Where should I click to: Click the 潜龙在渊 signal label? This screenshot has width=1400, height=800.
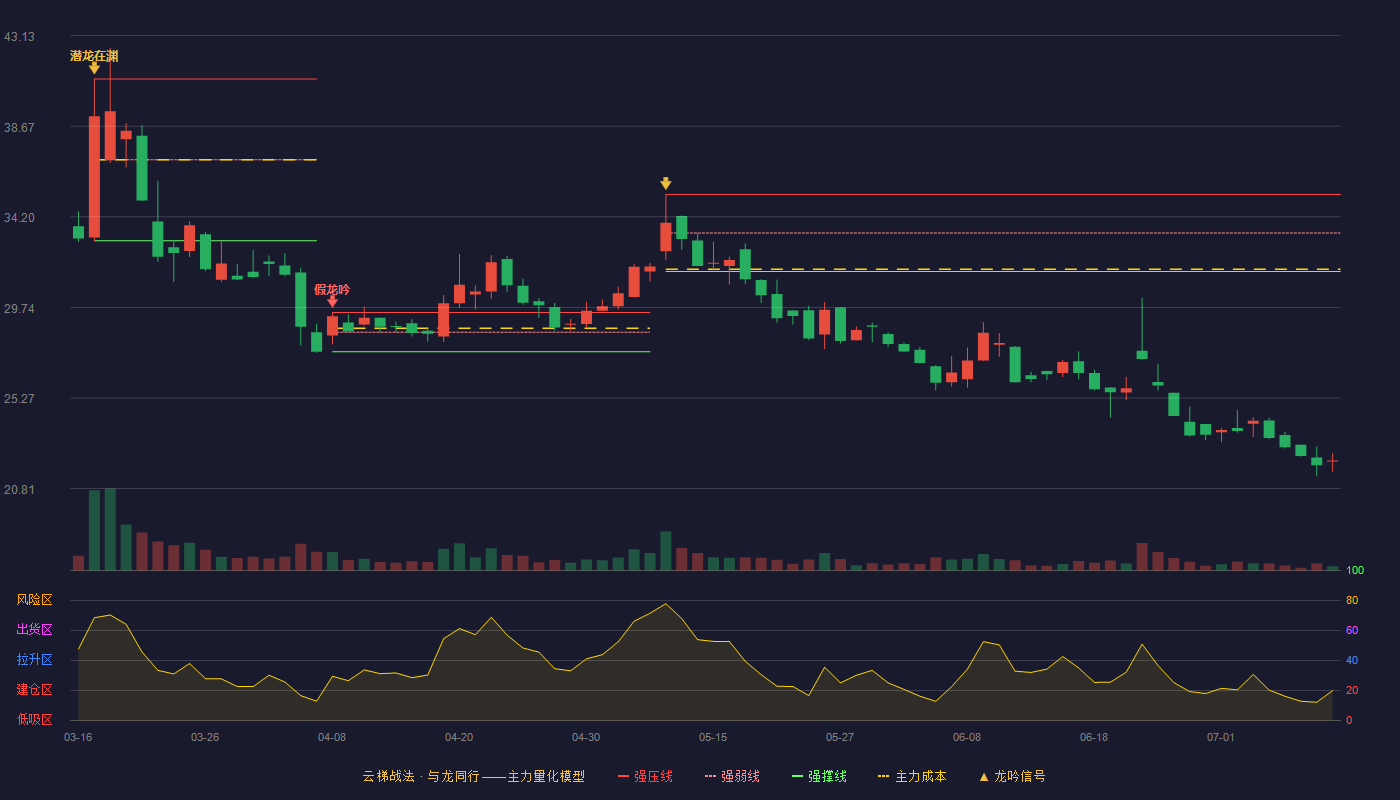94,56
